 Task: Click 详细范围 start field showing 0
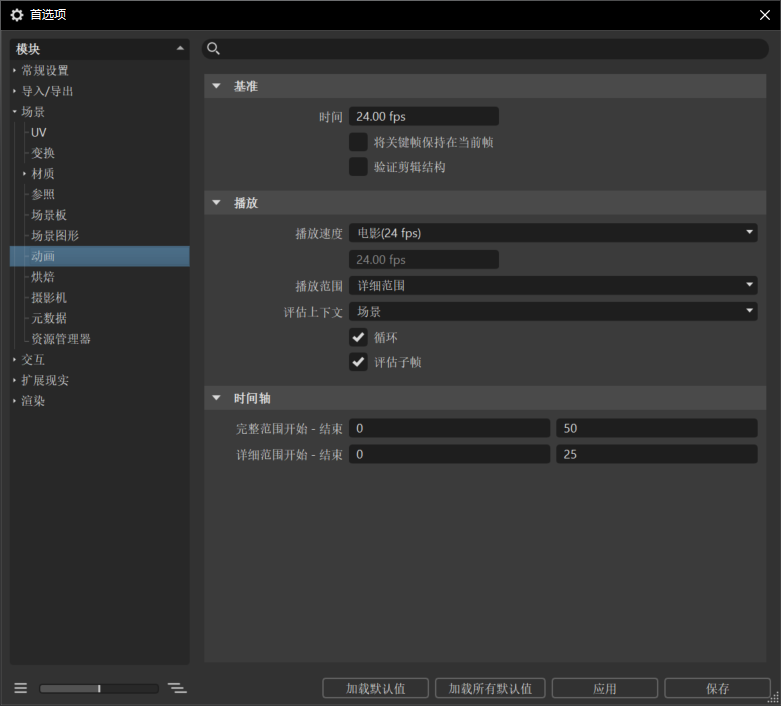[x=449, y=454]
